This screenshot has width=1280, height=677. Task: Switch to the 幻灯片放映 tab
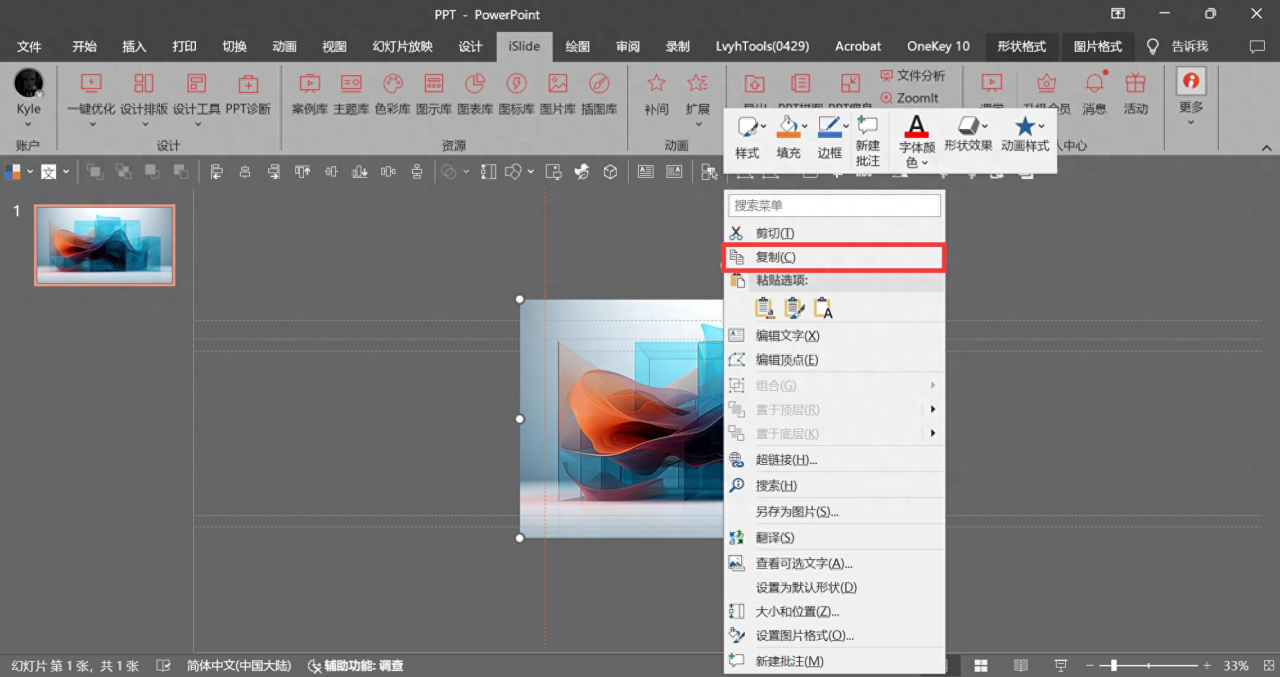coord(403,46)
